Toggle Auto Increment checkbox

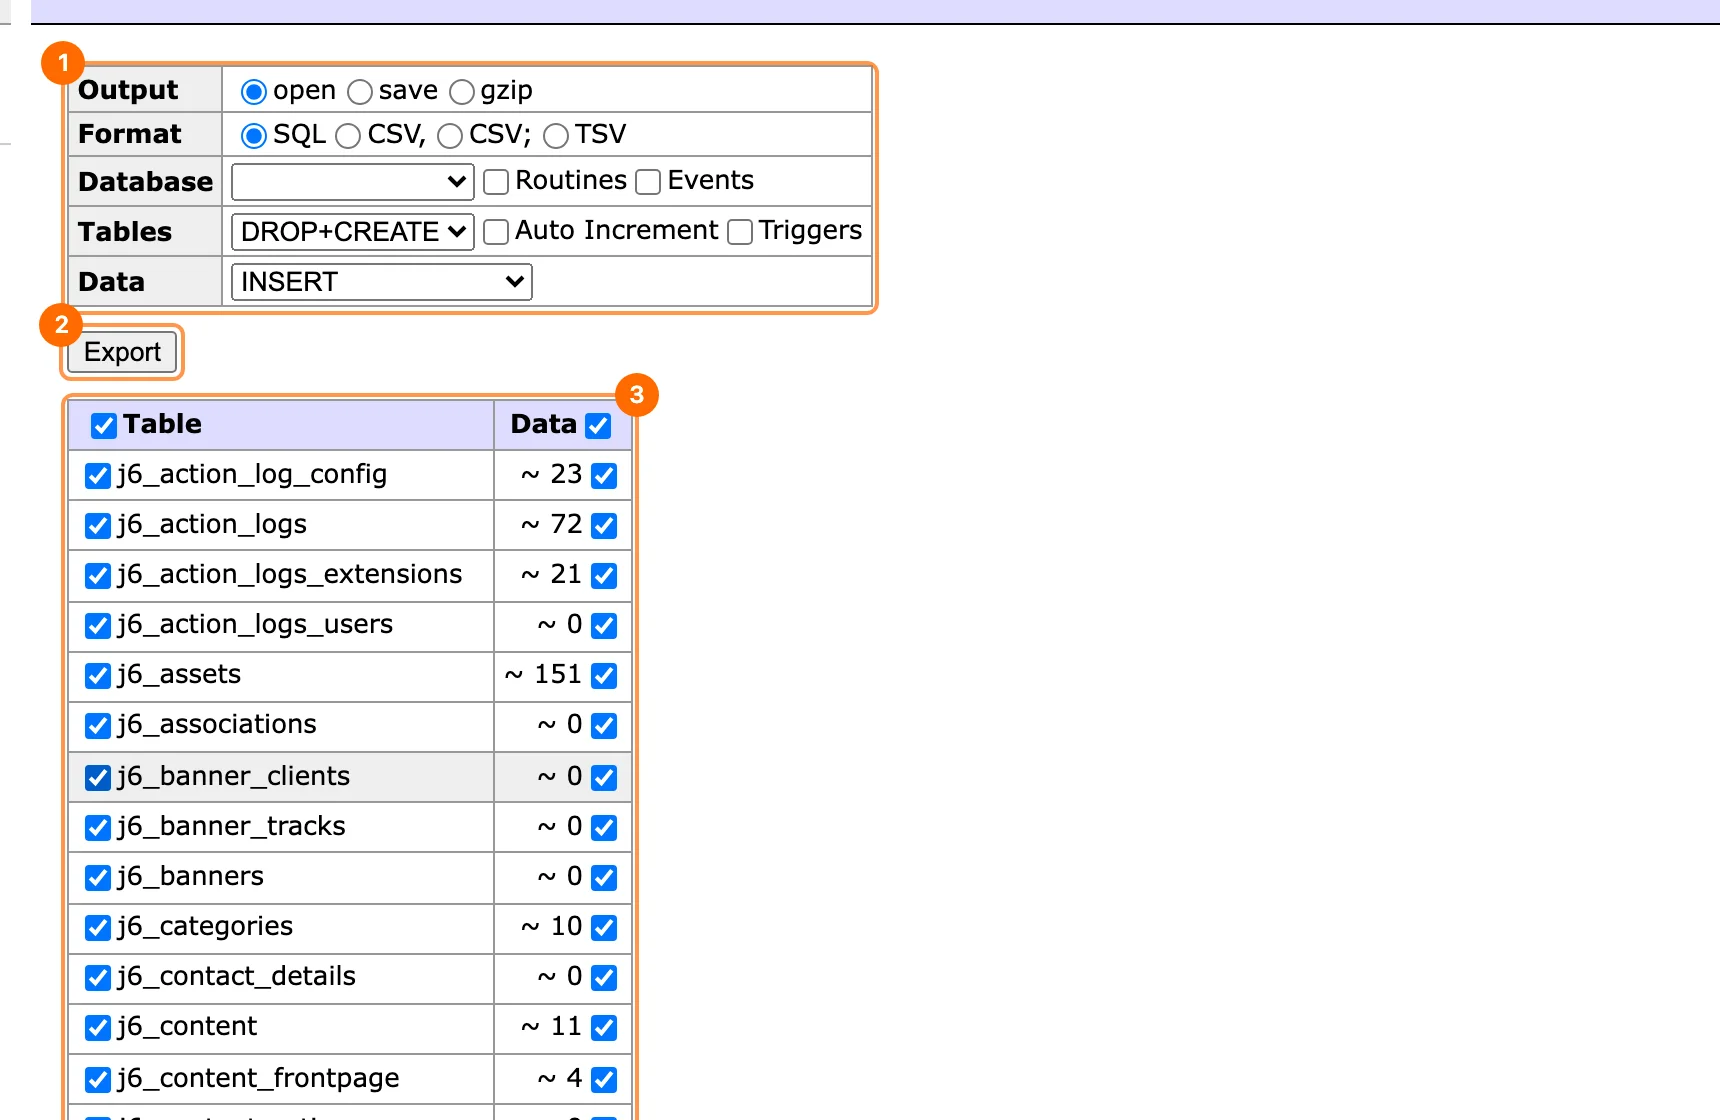(x=496, y=232)
